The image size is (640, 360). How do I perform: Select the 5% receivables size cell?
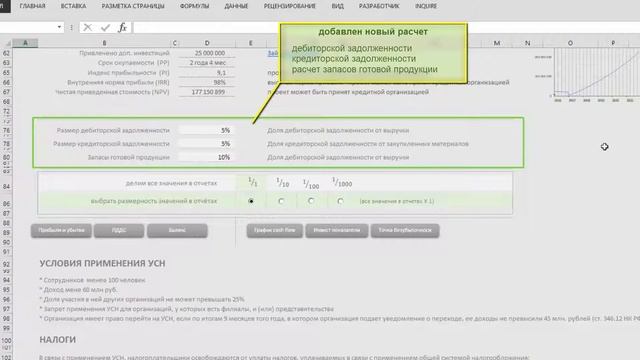coord(207,130)
